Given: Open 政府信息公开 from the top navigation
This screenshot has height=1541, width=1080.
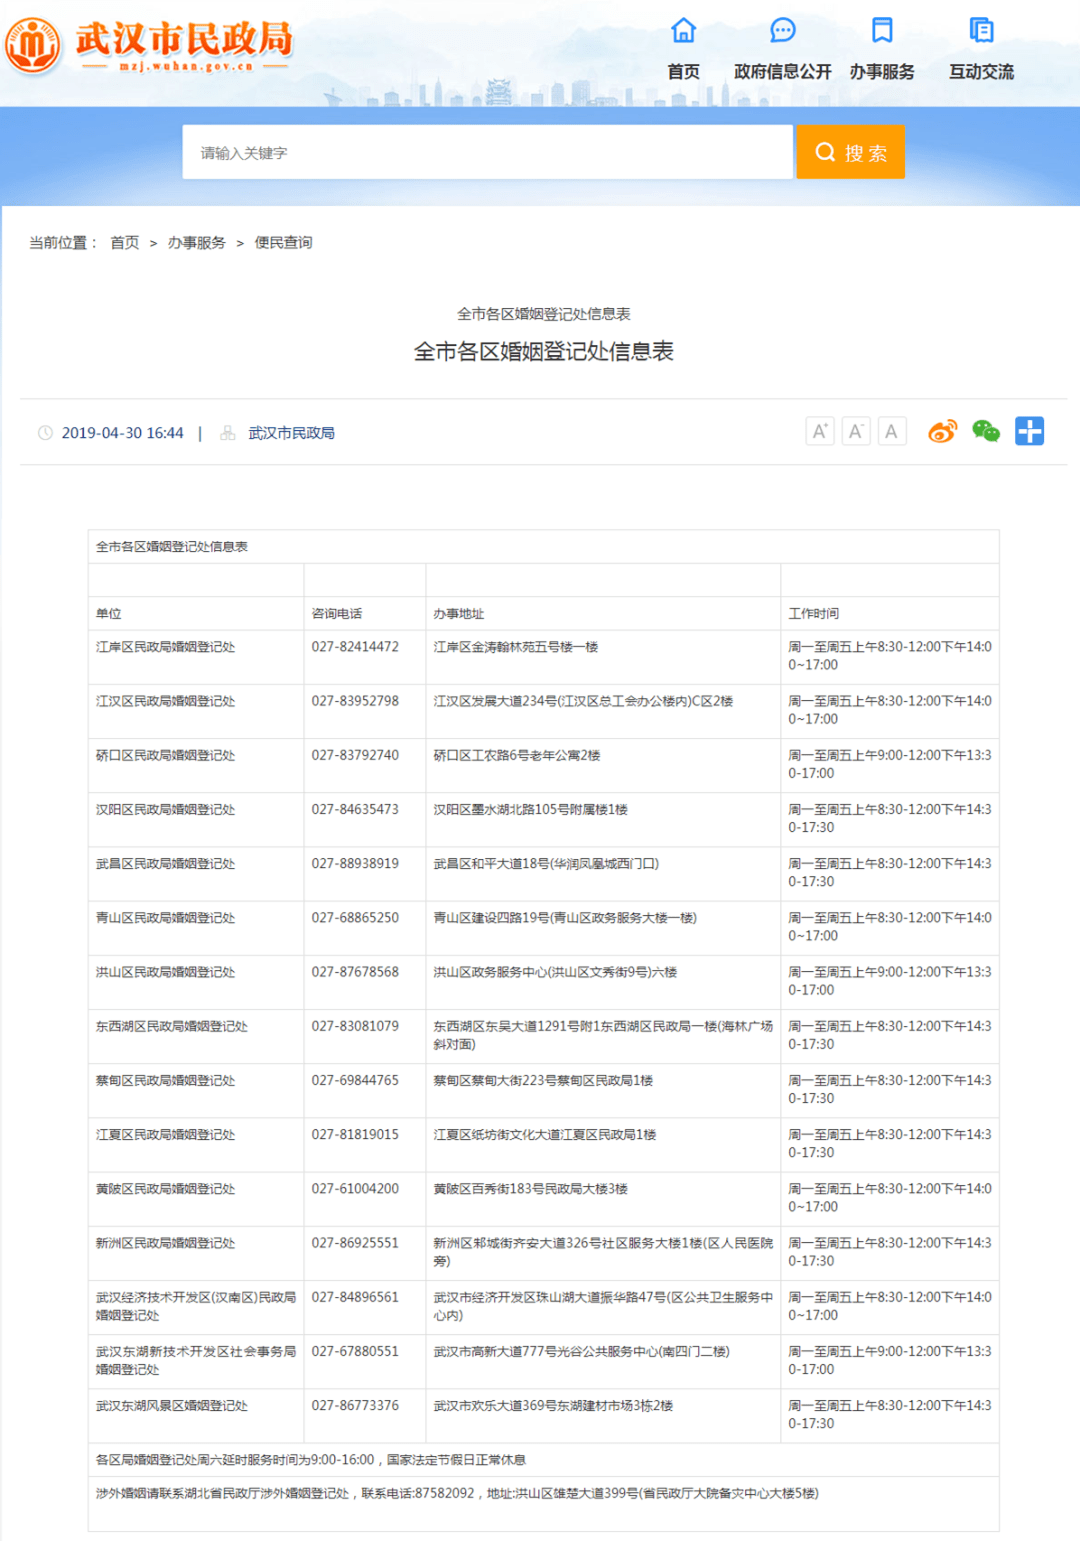Looking at the screenshot, I should point(782,71).
